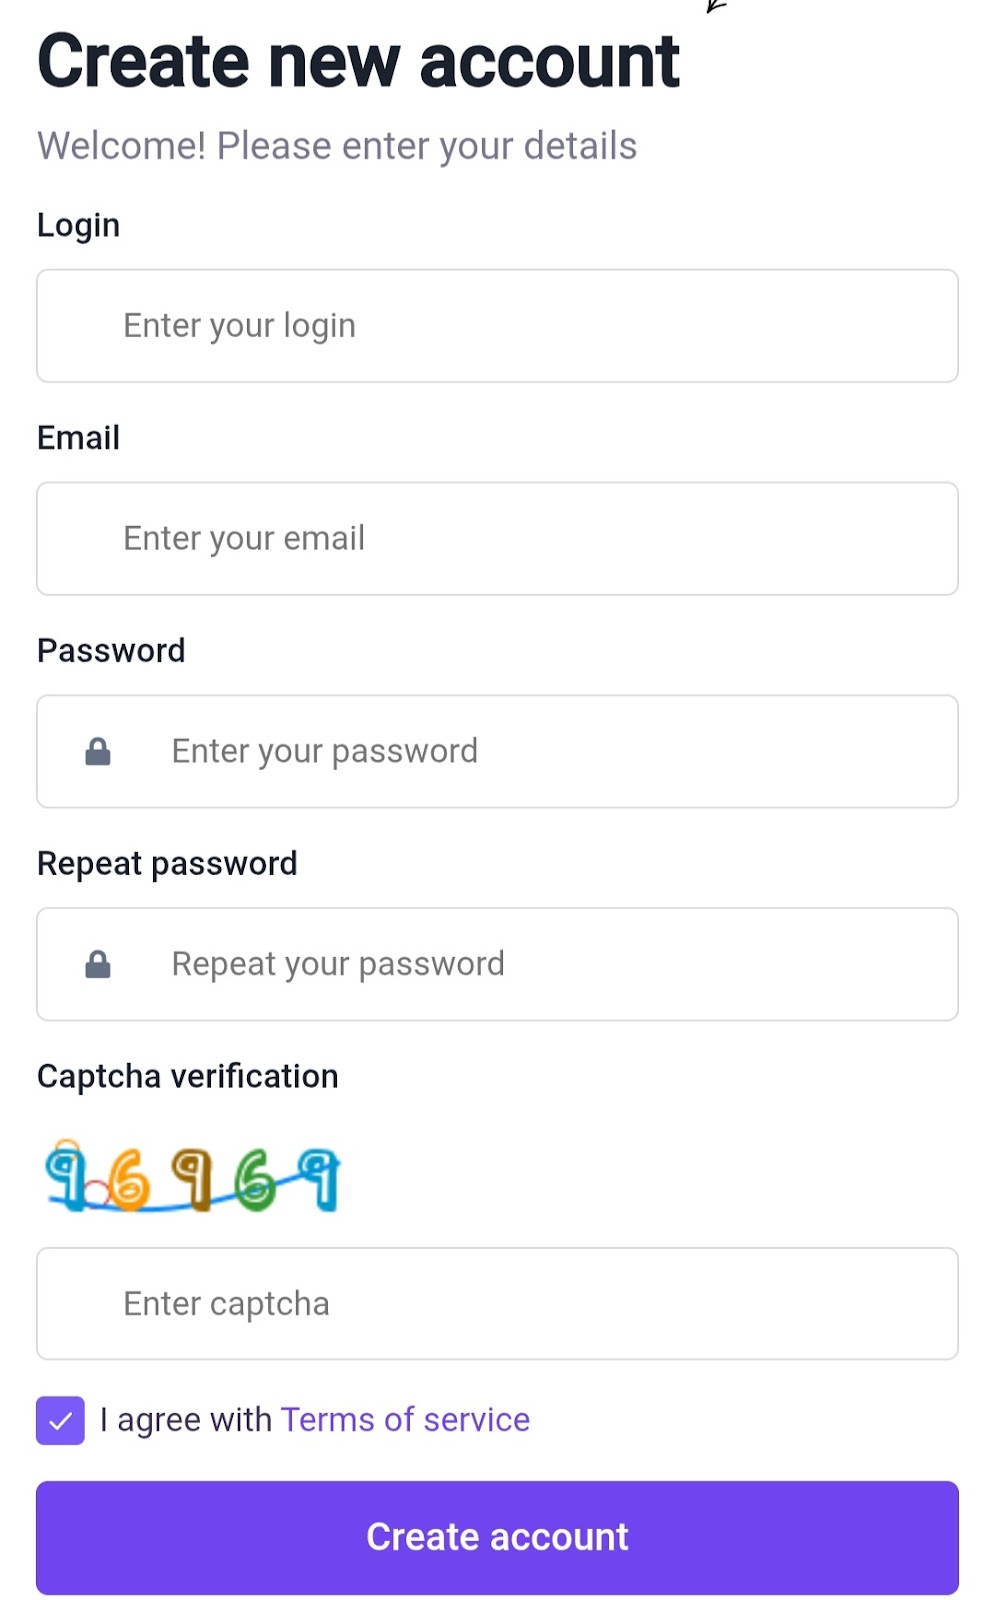Focus the Enter your email field
Viewport: 995px width, 1600px height.
click(x=497, y=539)
